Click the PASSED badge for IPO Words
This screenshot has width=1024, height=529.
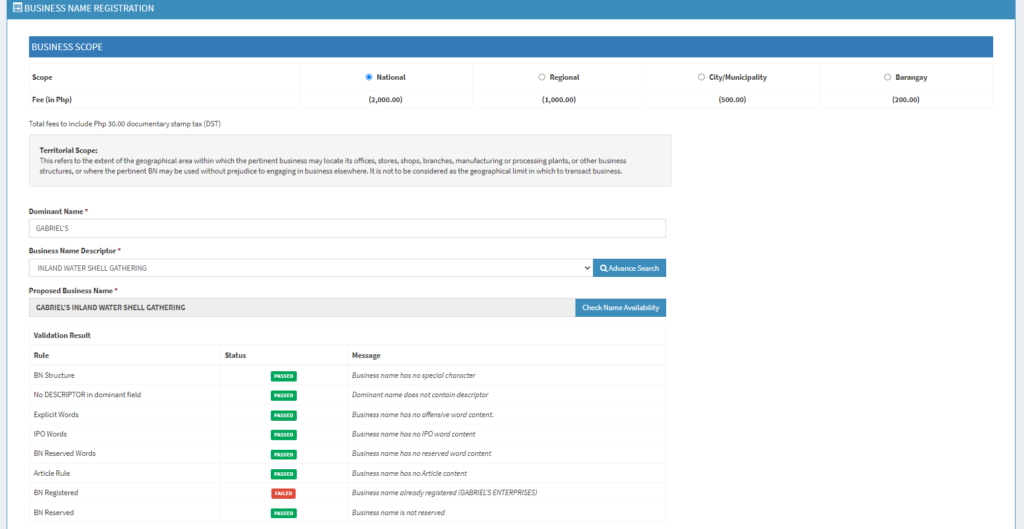[283, 435]
